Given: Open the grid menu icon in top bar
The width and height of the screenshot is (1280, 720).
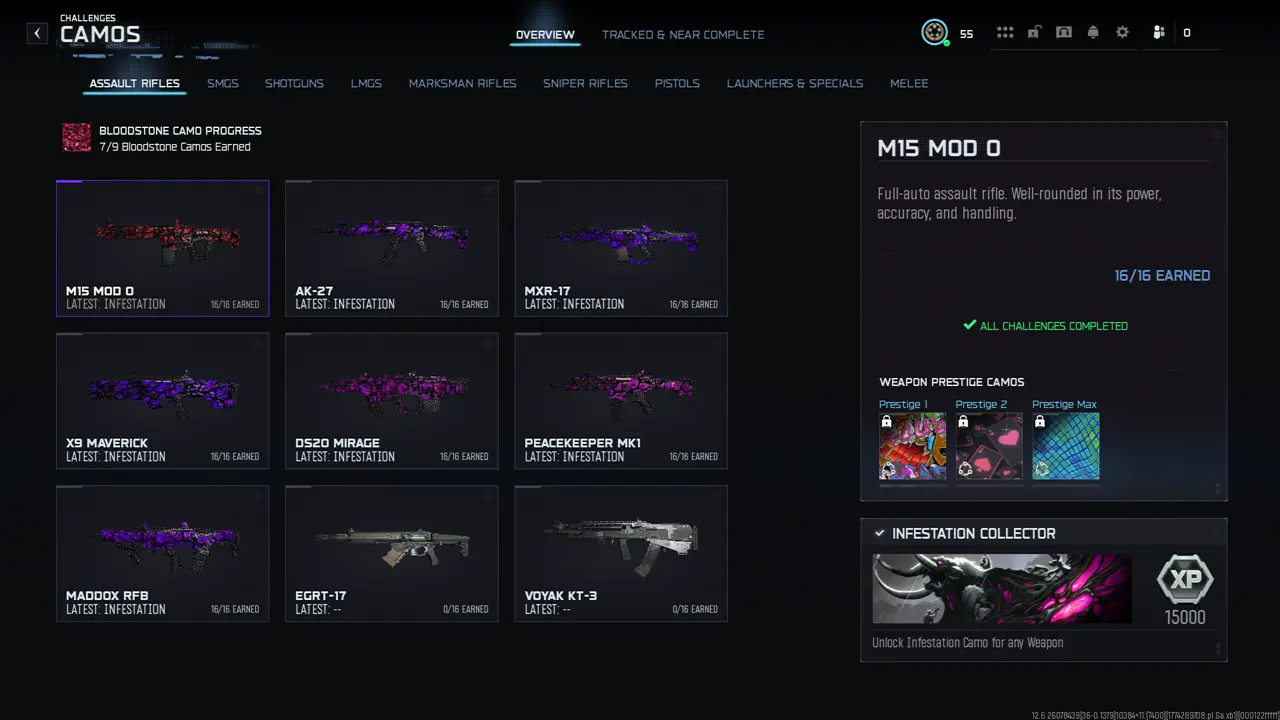Looking at the screenshot, I should (x=1005, y=32).
